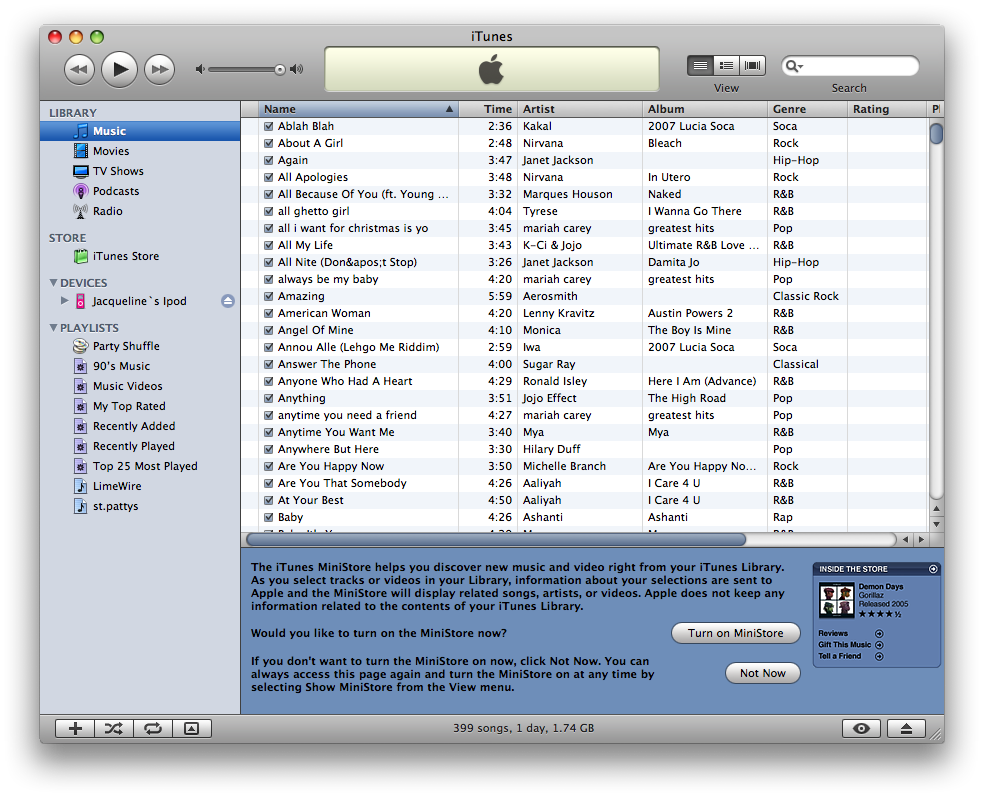Uncheck the About A Girl song

click(x=269, y=143)
